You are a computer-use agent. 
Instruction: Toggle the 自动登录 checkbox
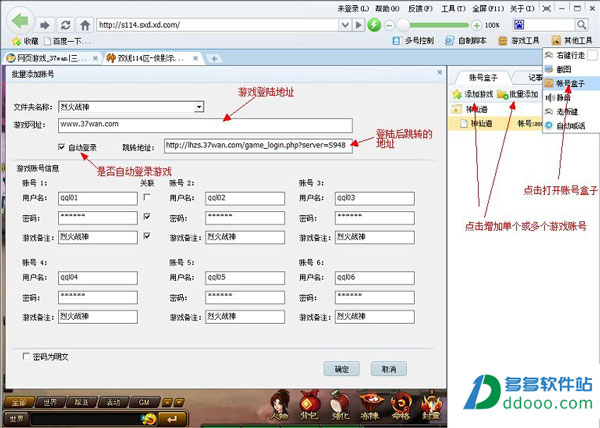coord(62,147)
